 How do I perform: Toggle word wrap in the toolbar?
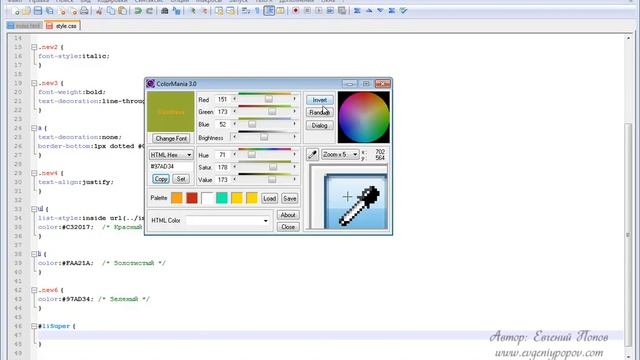click(x=246, y=11)
